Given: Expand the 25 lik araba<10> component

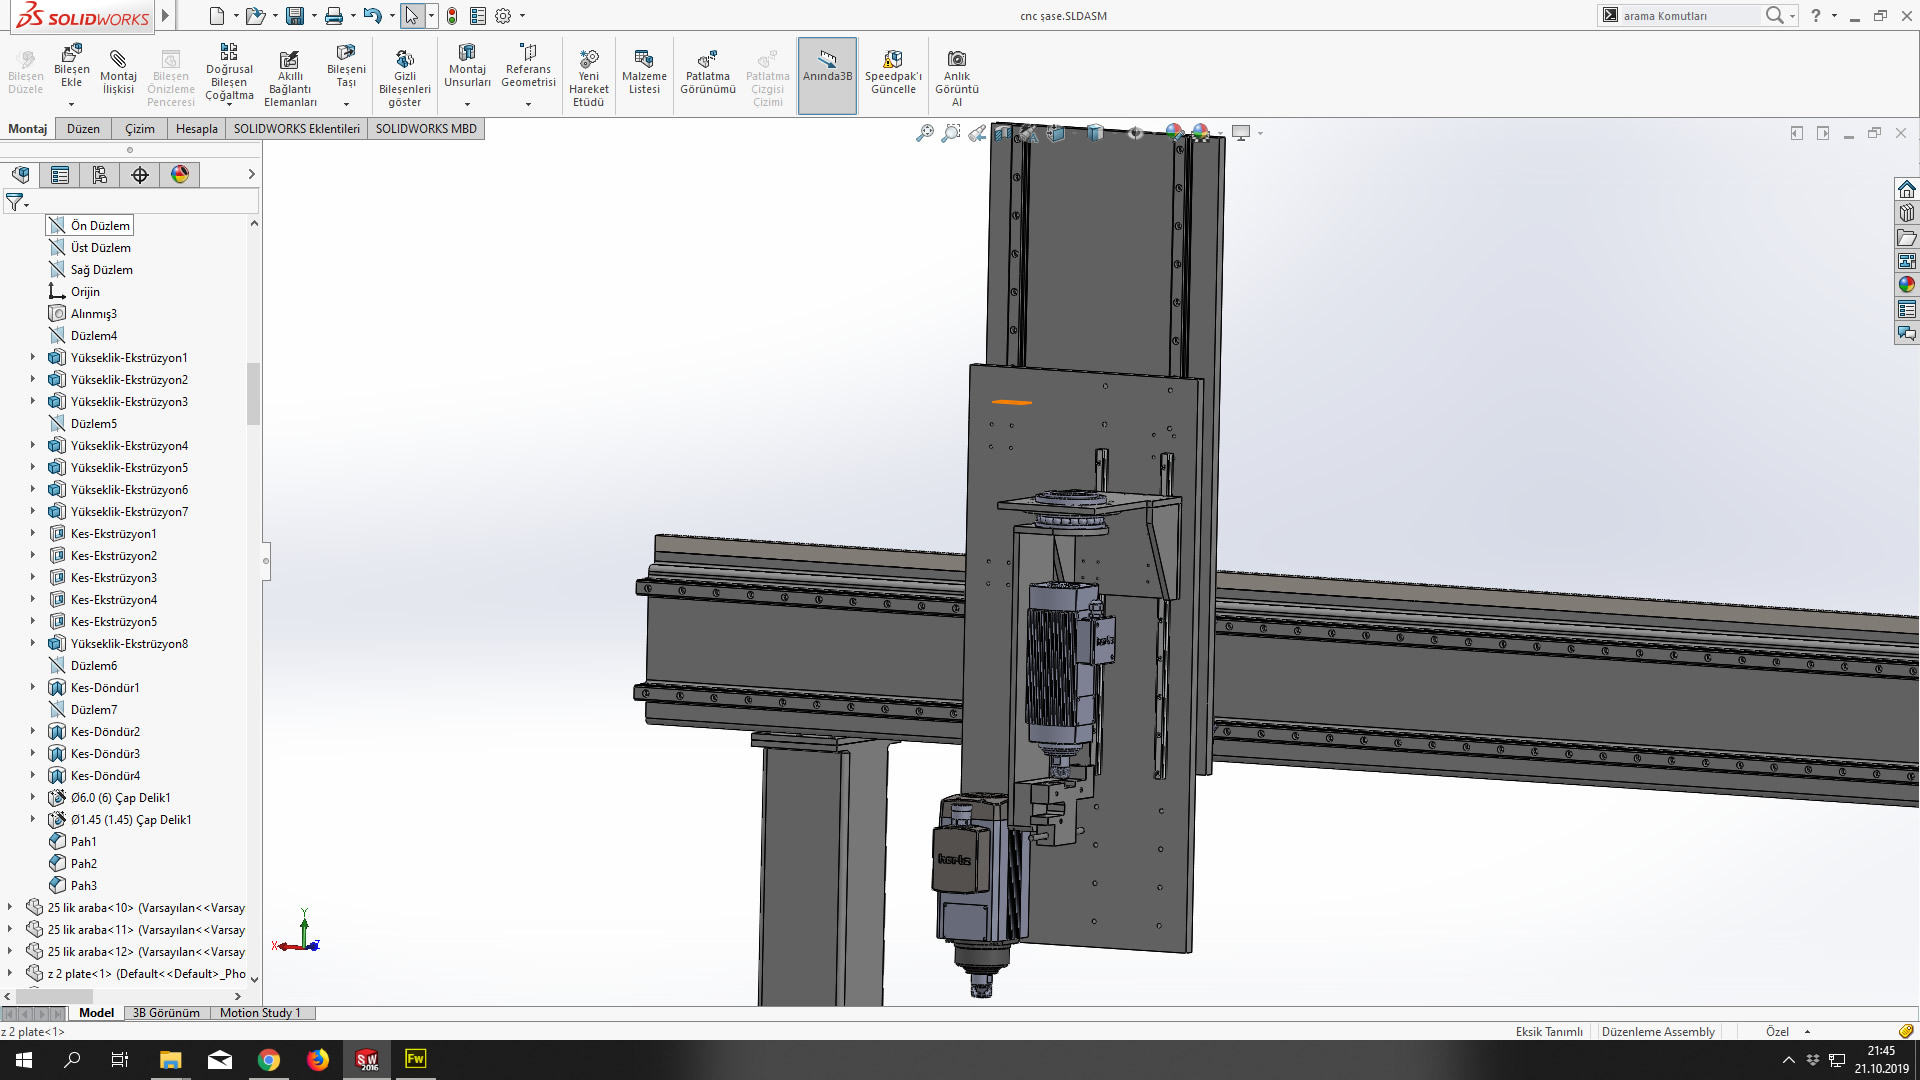Looking at the screenshot, I should coord(10,907).
